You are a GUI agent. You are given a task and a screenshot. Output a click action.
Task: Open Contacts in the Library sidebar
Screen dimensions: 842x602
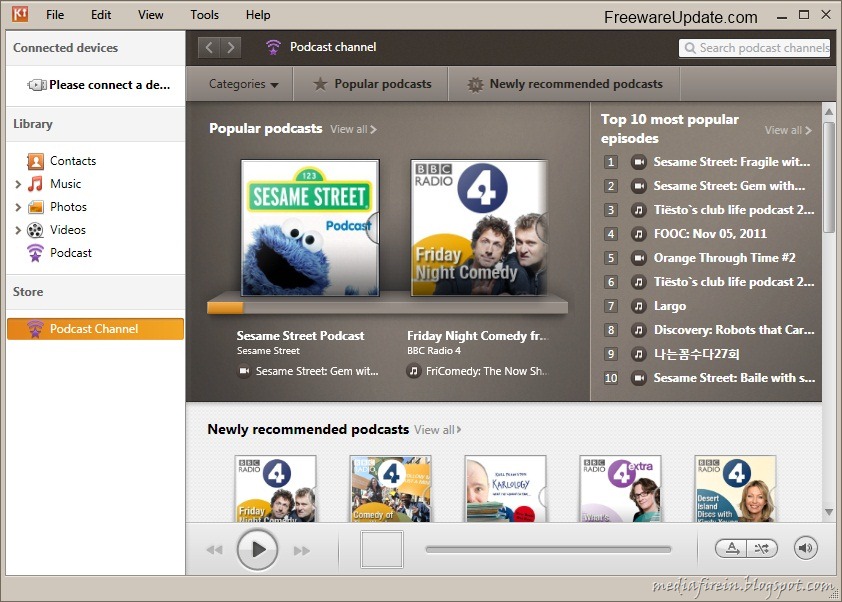72,161
